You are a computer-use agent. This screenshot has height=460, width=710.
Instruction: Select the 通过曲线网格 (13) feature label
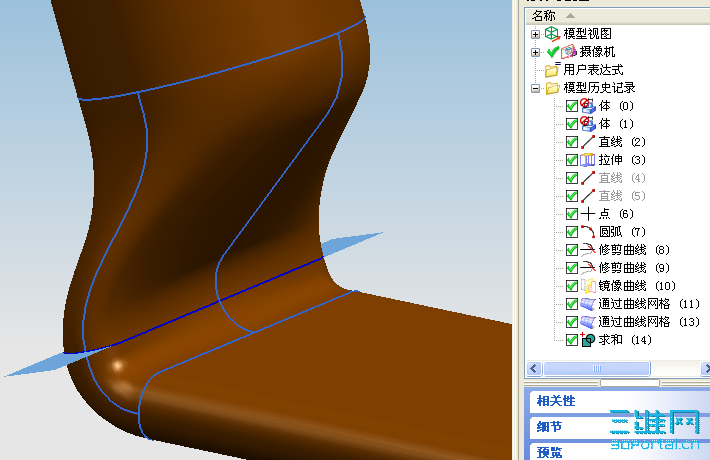tap(649, 322)
